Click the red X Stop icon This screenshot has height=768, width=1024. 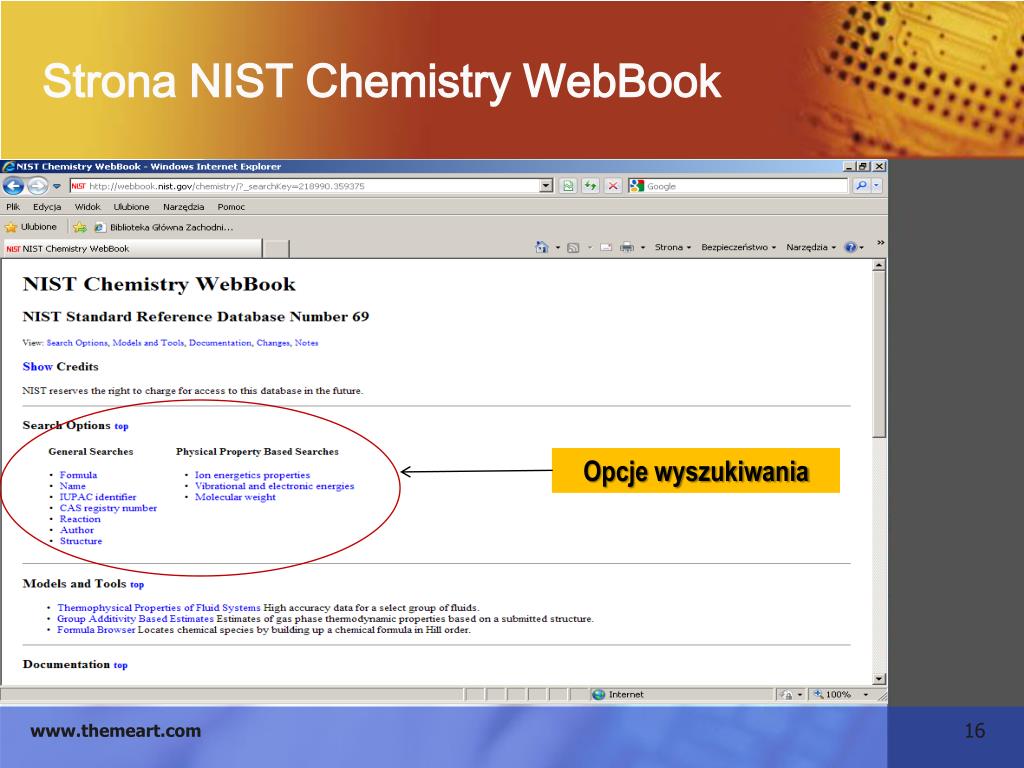613,186
